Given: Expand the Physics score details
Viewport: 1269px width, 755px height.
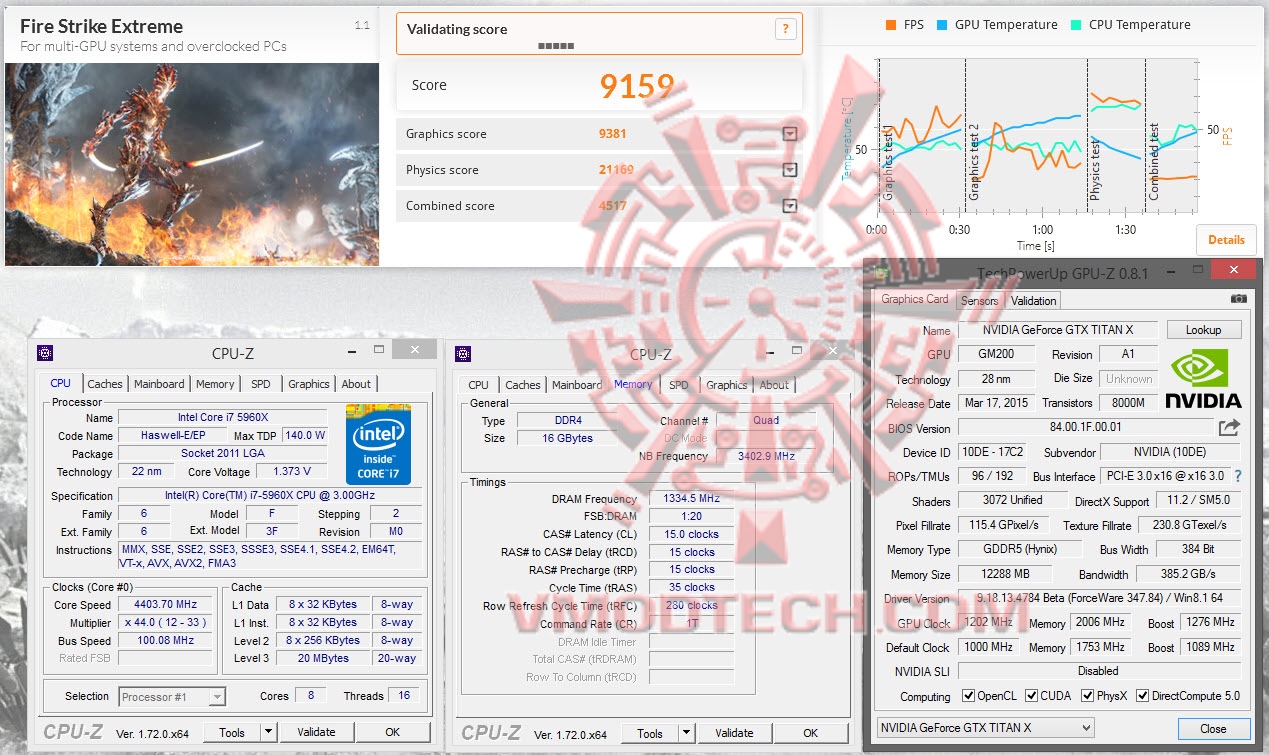Looking at the screenshot, I should 790,170.
